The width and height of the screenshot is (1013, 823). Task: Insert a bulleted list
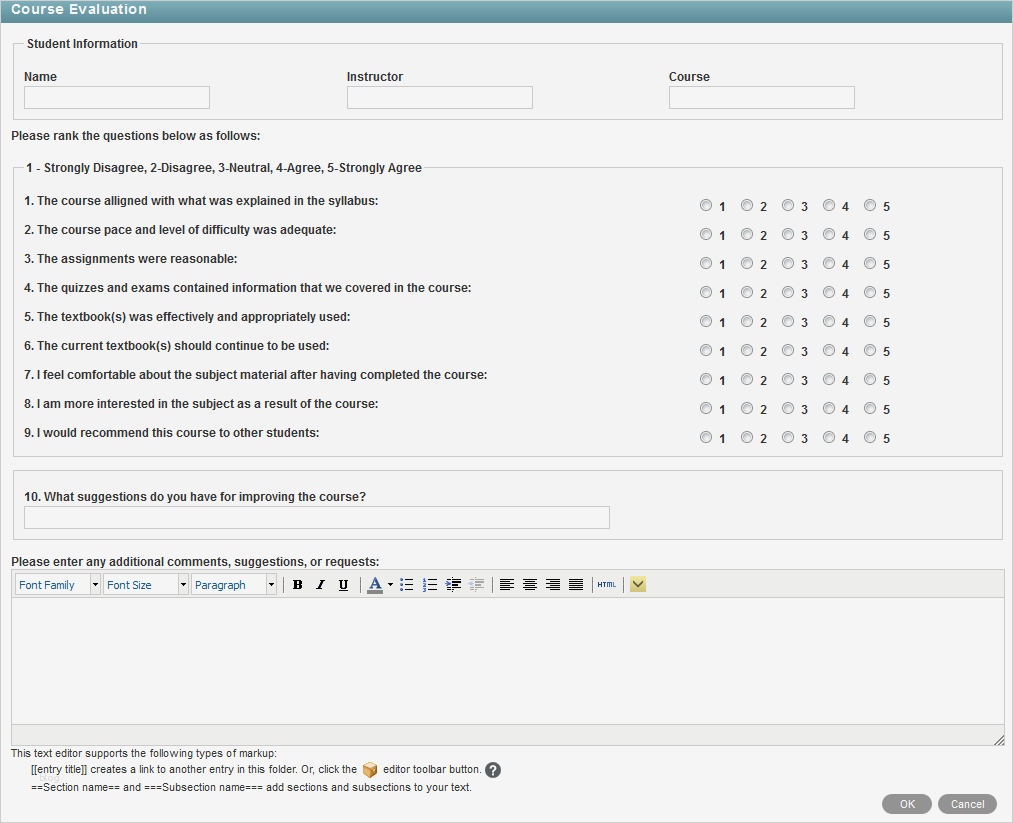406,585
